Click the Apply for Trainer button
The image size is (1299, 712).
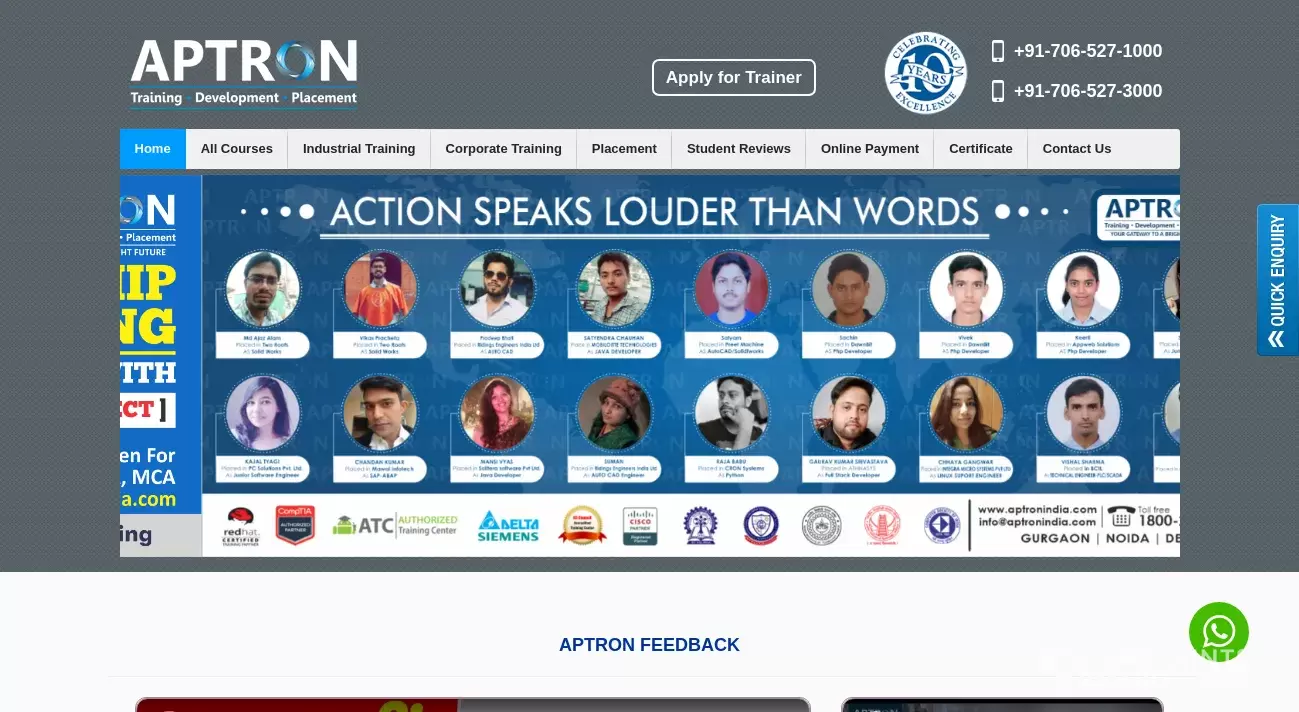click(734, 77)
